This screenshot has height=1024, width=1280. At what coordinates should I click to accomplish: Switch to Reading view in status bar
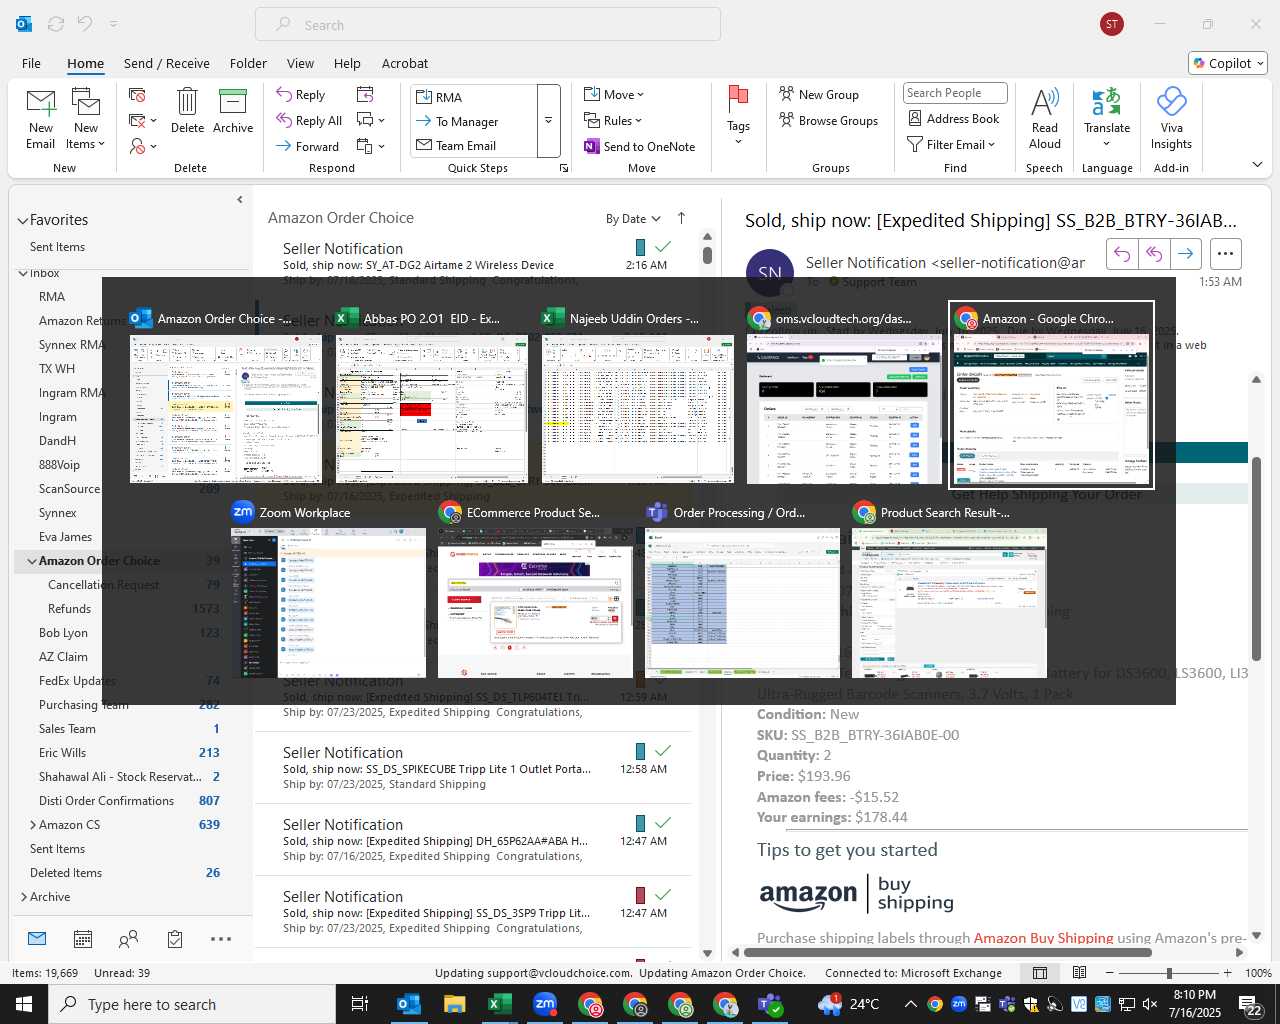point(1080,973)
